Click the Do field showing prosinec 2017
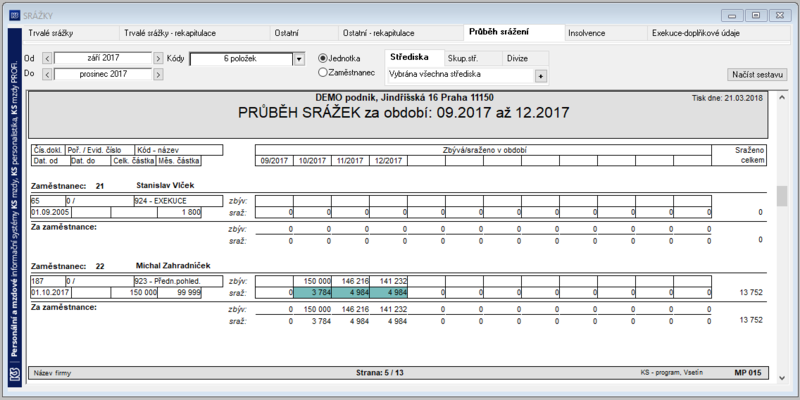800x400 pixels. tap(103, 74)
